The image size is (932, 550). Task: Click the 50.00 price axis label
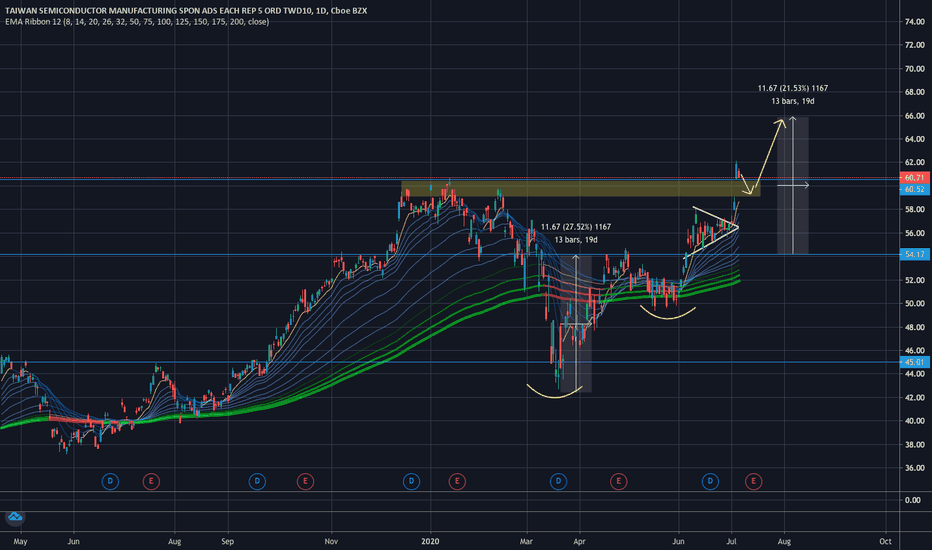(914, 303)
